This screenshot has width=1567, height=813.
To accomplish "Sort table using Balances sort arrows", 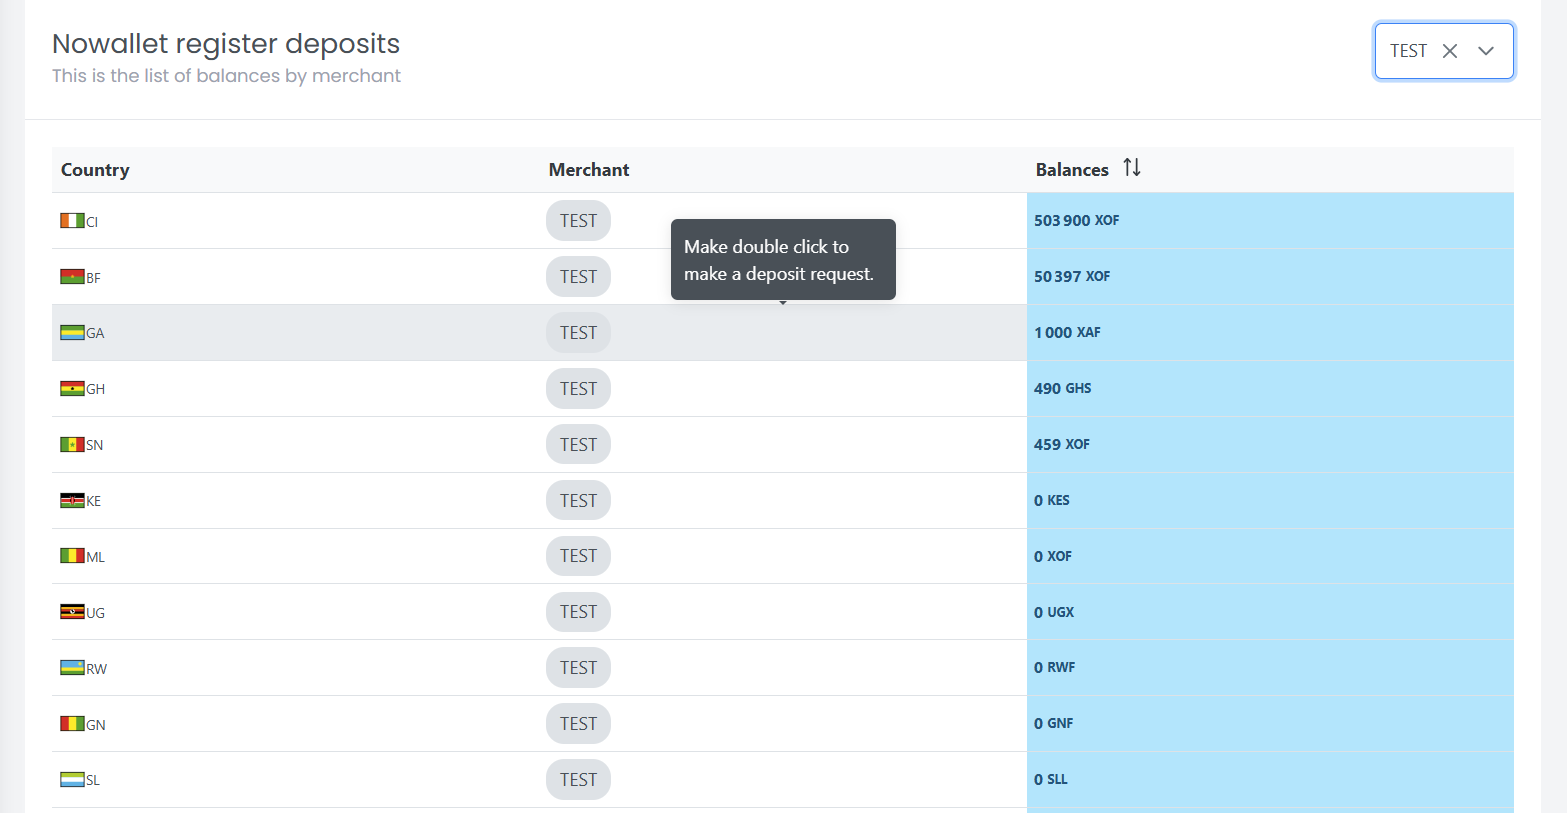I will coord(1131,168).
